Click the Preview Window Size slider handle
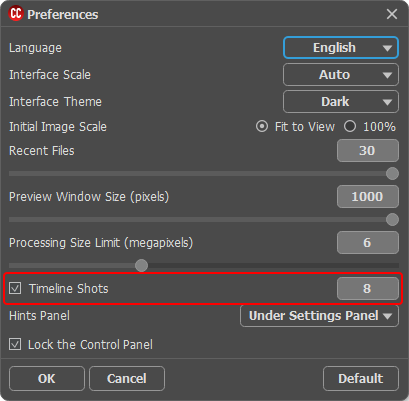 (x=392, y=220)
